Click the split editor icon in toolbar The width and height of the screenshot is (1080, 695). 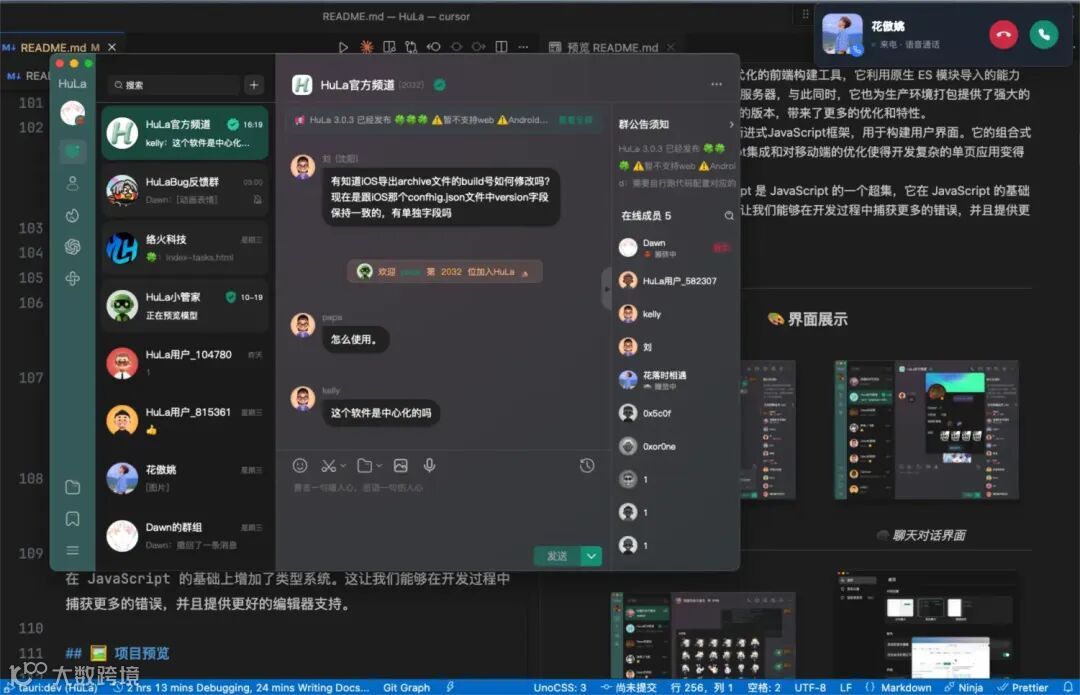coord(501,47)
